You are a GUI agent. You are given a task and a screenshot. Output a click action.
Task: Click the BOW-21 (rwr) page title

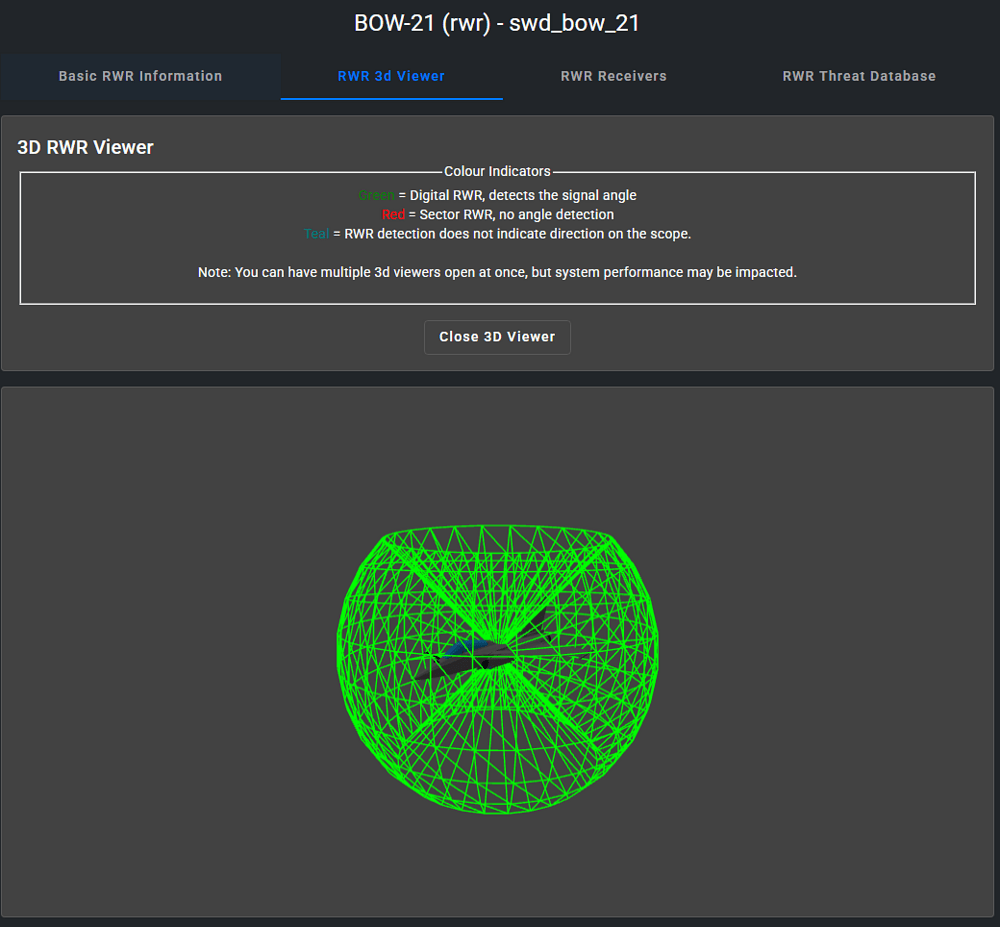pos(497,23)
